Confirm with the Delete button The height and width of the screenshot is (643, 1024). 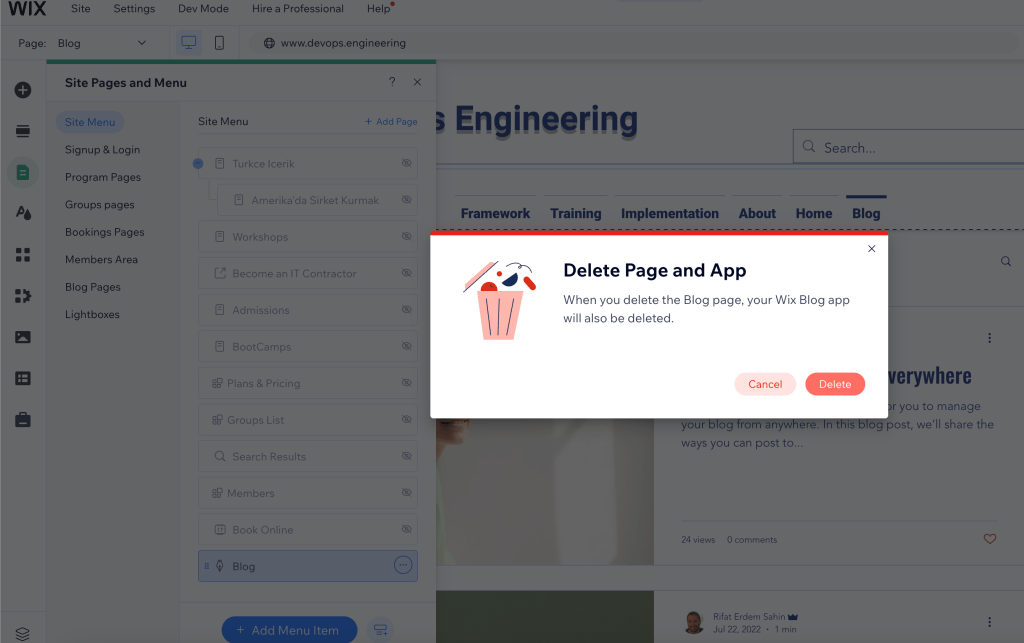(x=835, y=384)
